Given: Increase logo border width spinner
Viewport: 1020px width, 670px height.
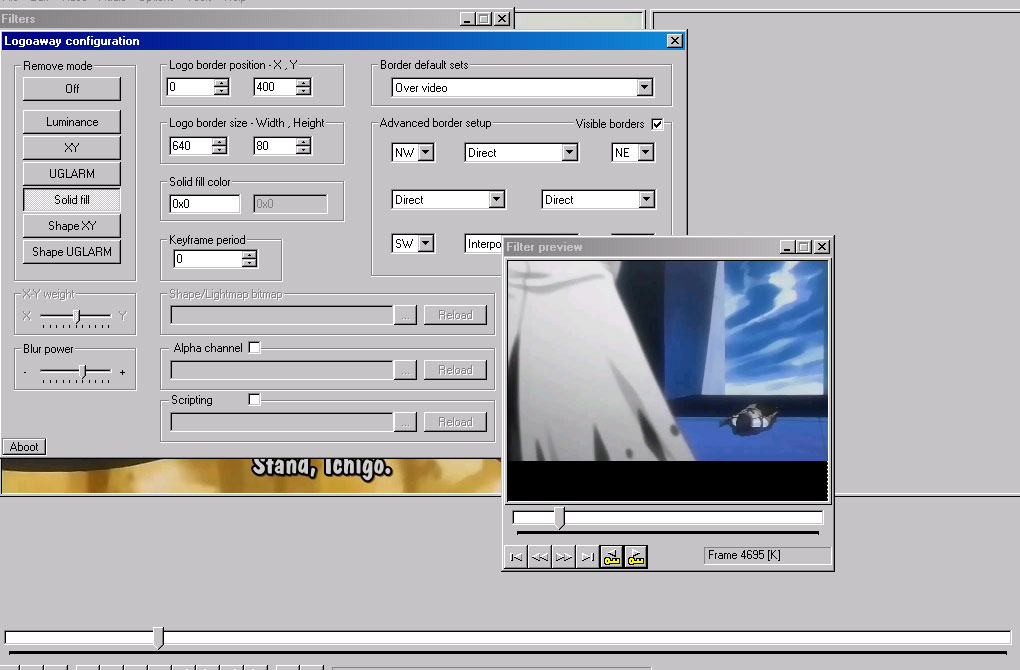Looking at the screenshot, I should 220,141.
